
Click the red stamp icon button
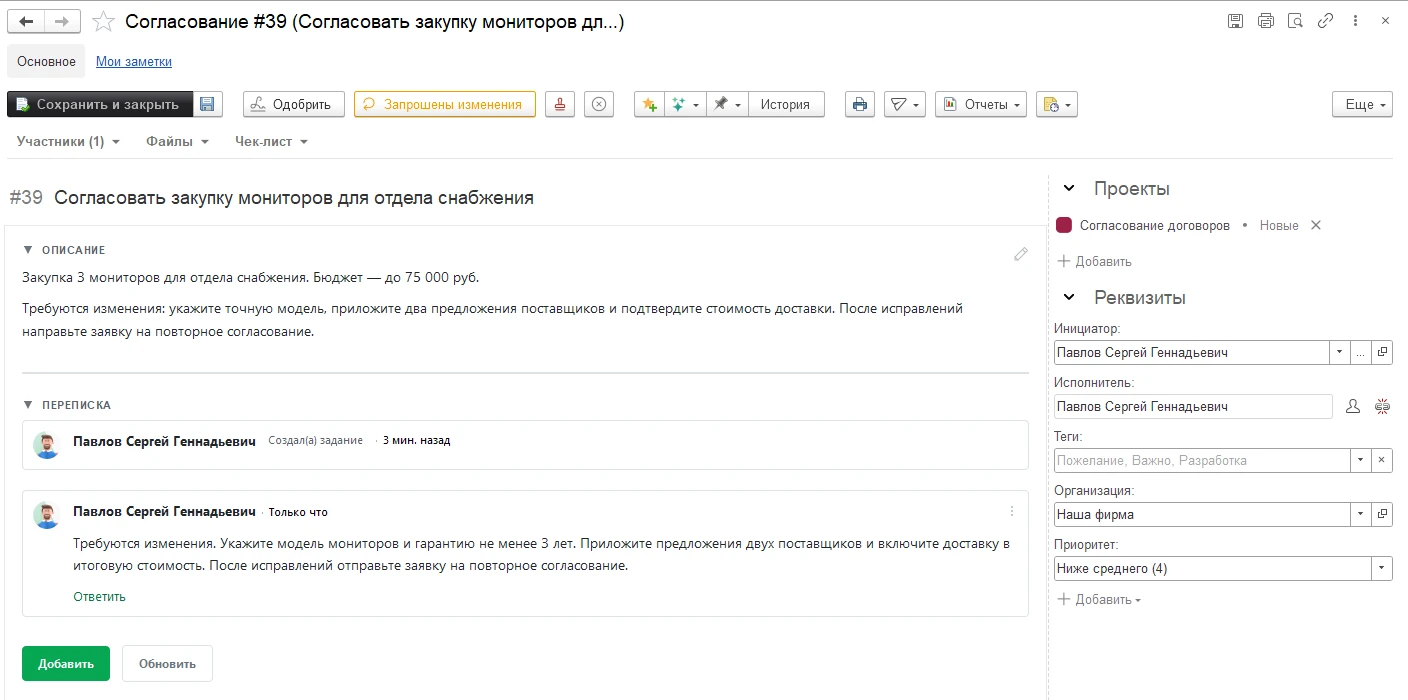coord(560,104)
